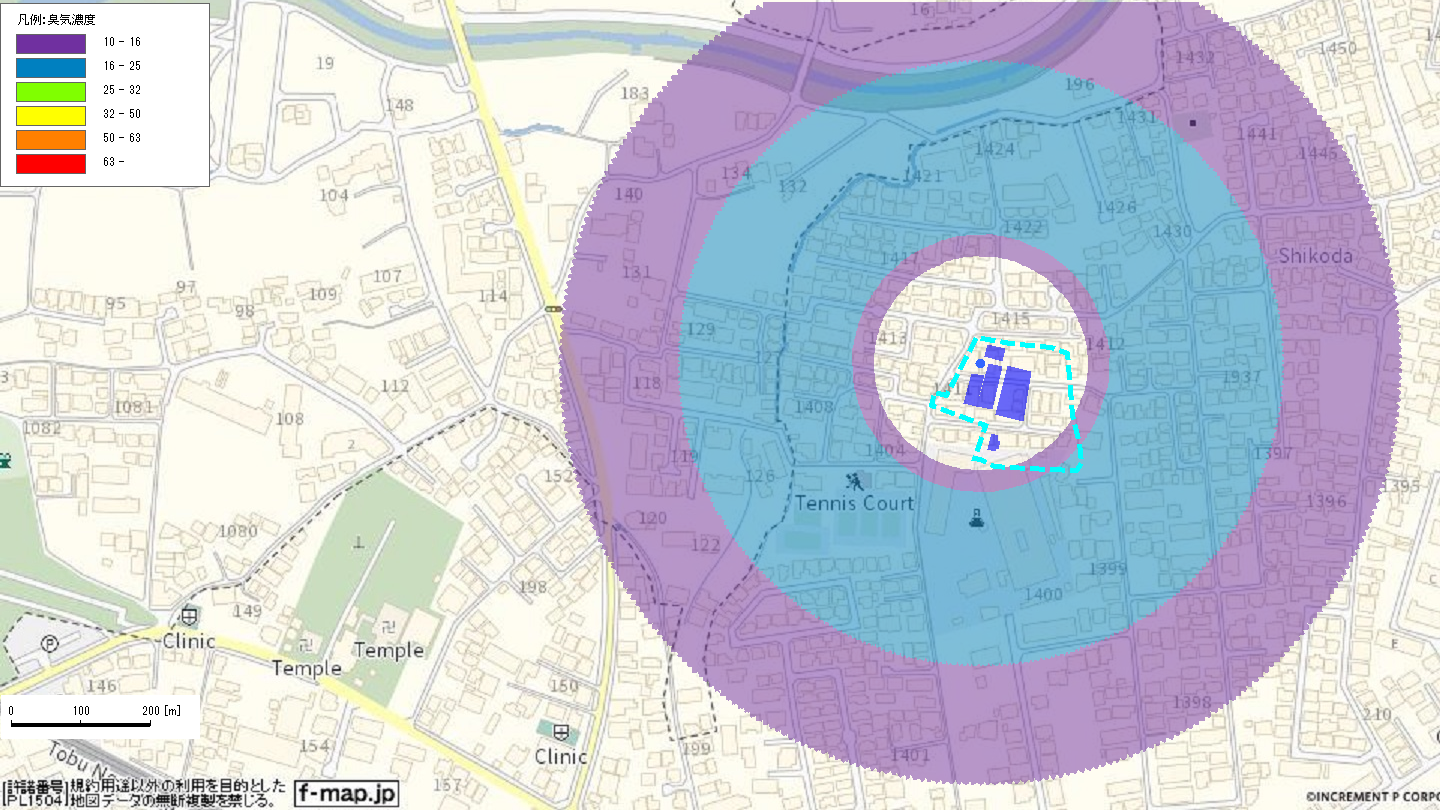This screenshot has height=810, width=1440.
Task: Click lot number 1397
Action: [1273, 454]
